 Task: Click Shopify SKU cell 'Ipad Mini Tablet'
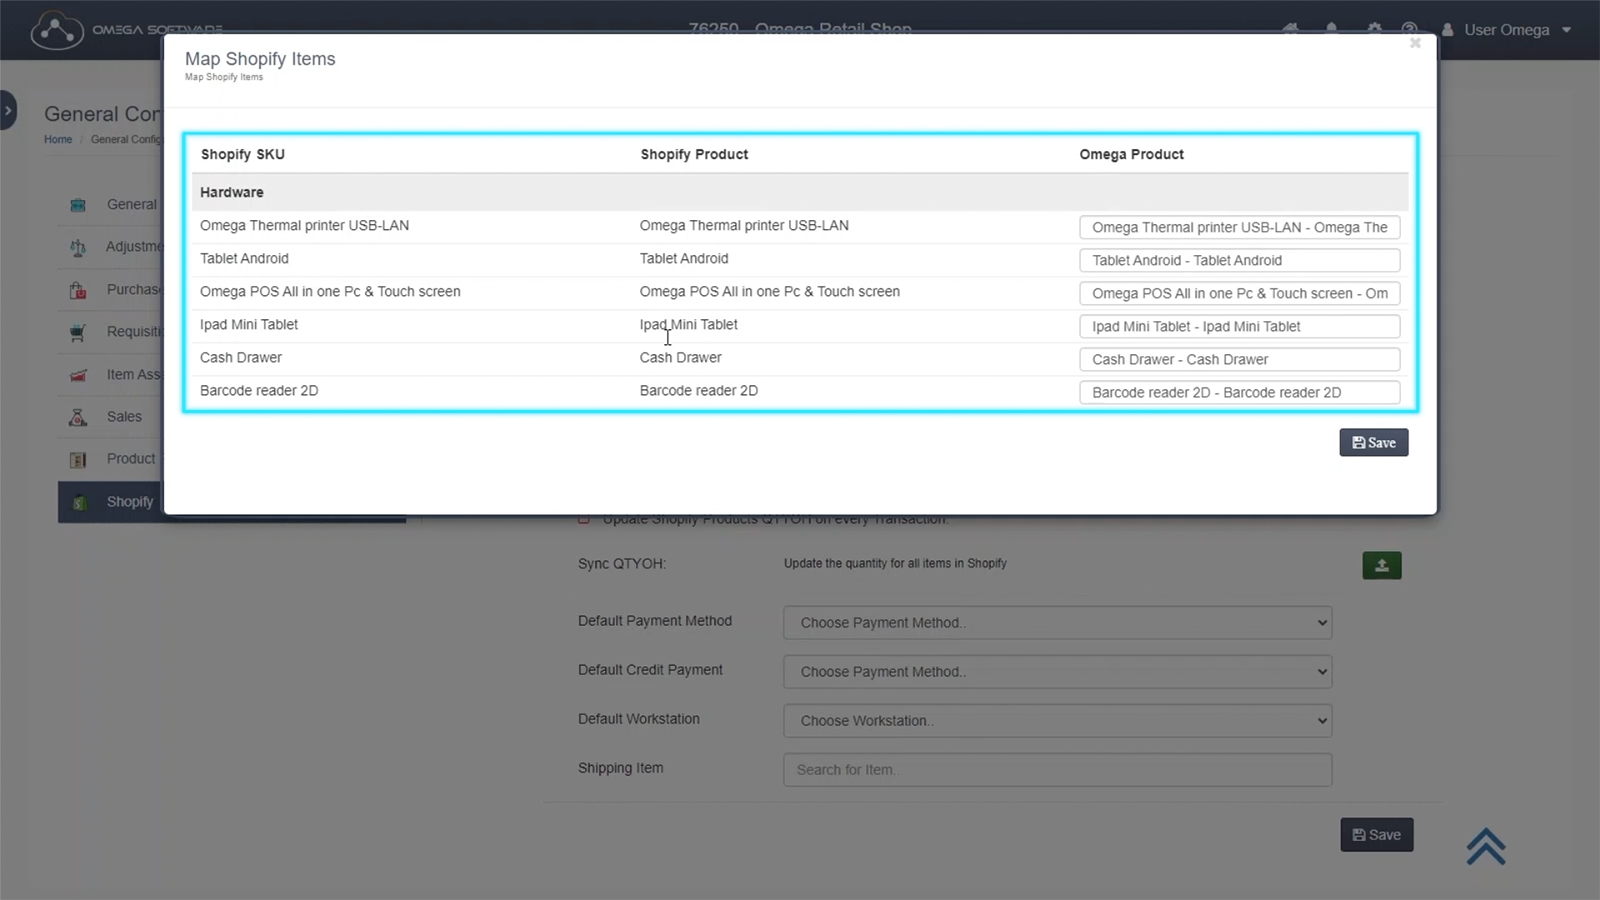pos(249,324)
